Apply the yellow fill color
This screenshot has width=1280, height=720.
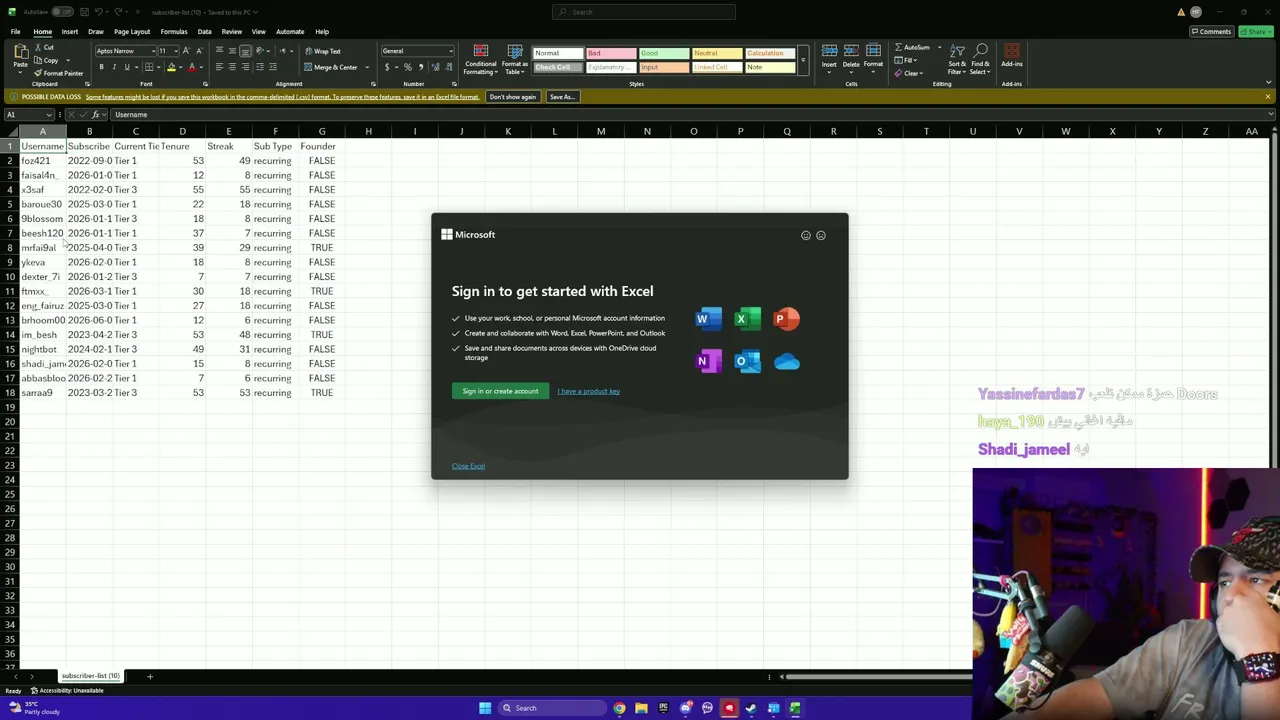coord(171,67)
